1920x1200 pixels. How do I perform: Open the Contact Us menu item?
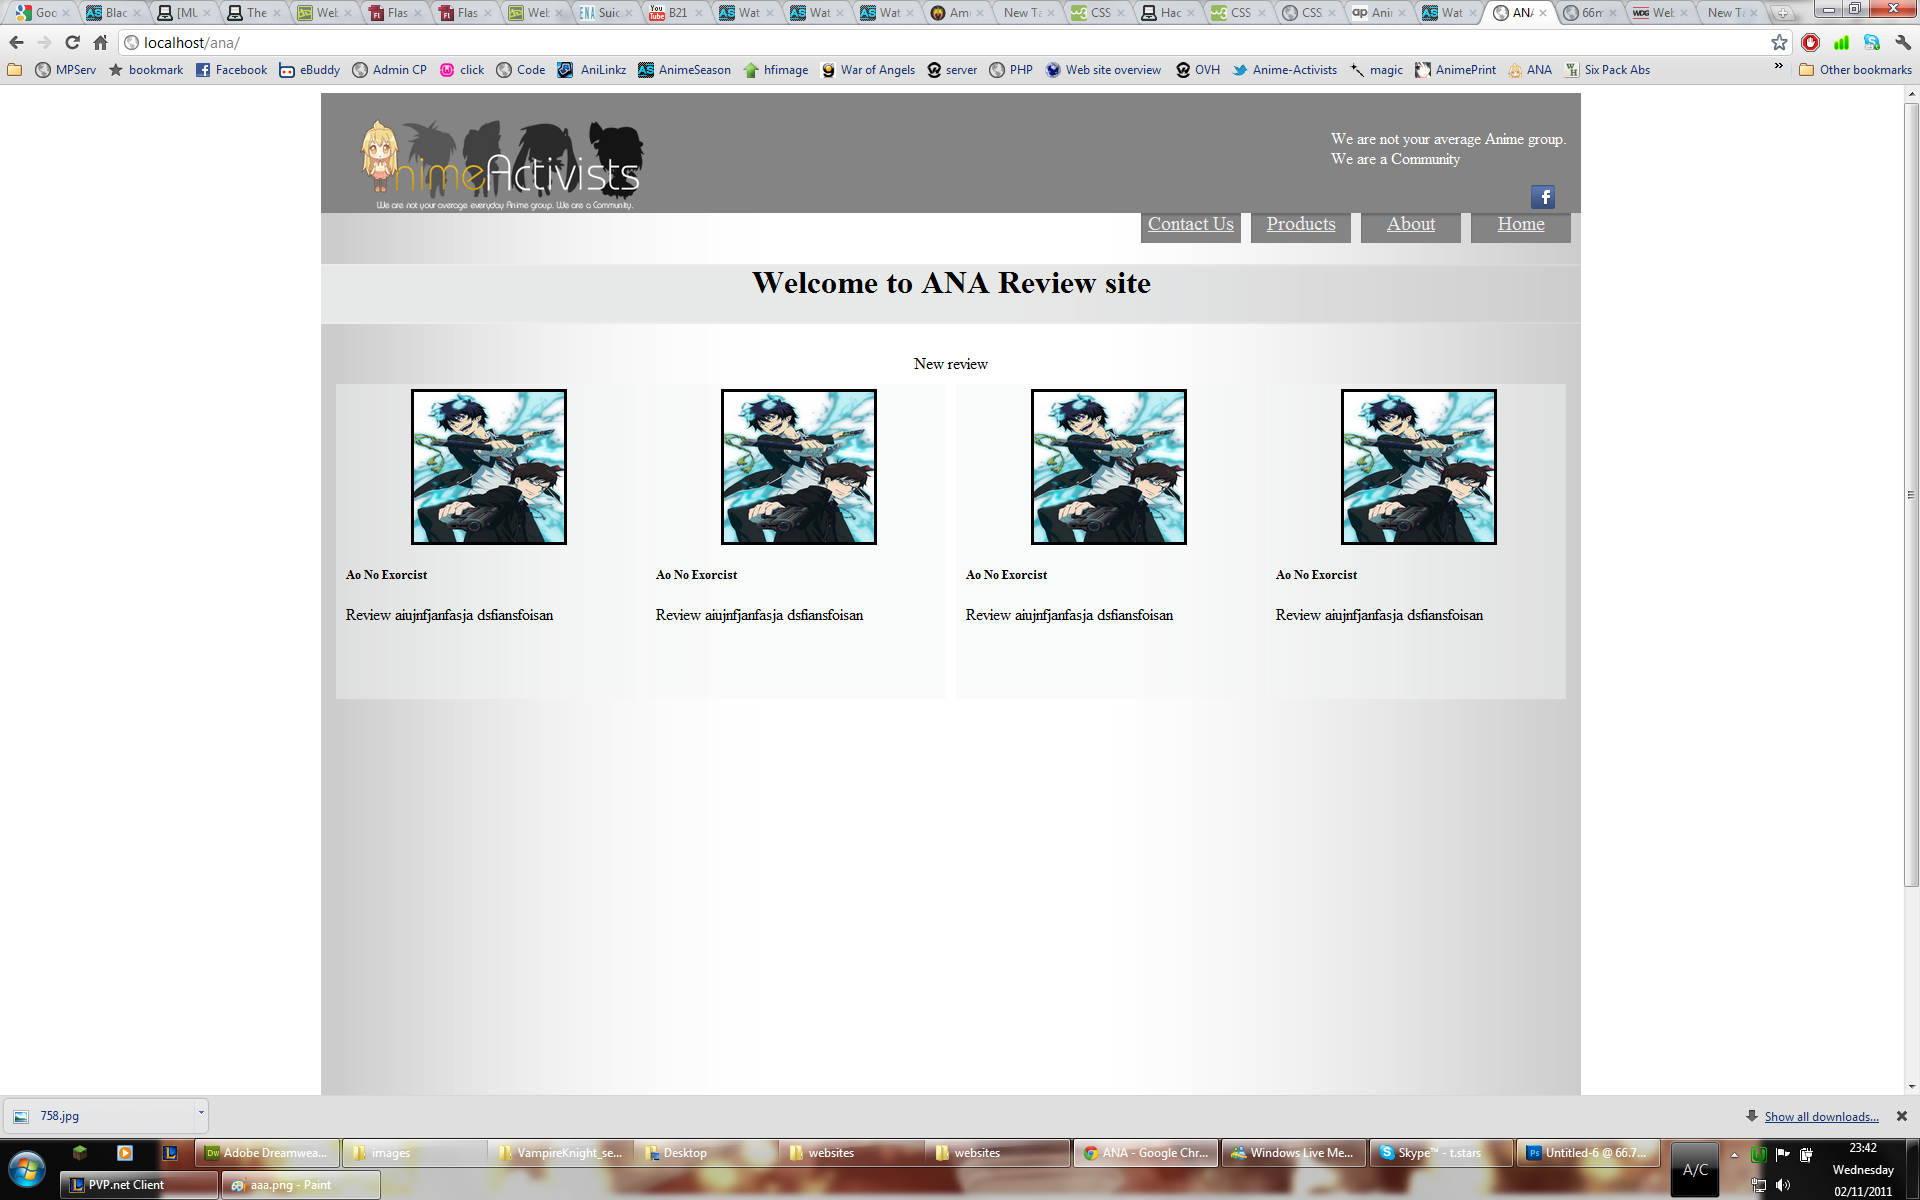point(1190,225)
